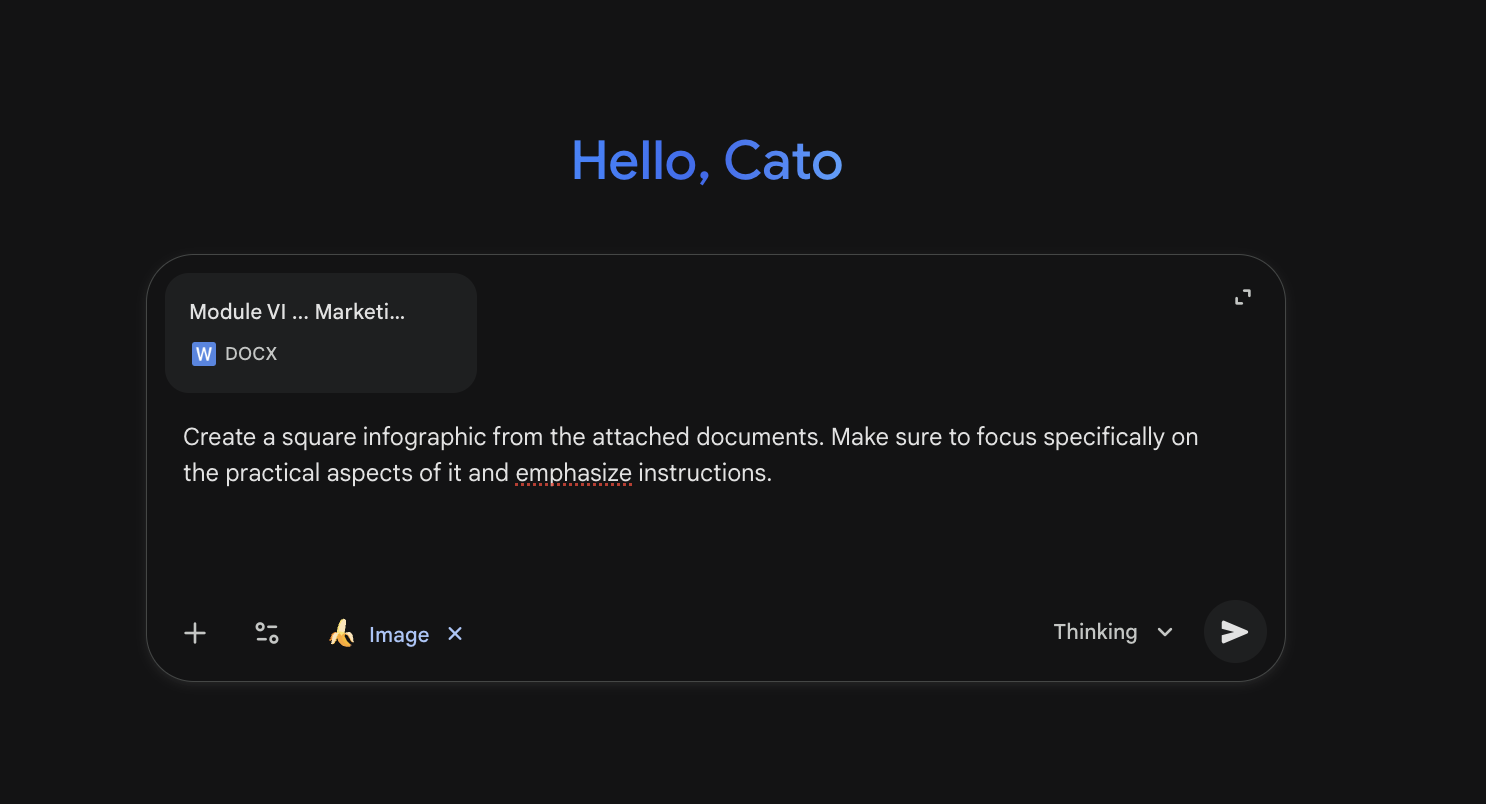Image resolution: width=1486 pixels, height=804 pixels.
Task: Remove the Image tool with the X
Action: point(455,633)
